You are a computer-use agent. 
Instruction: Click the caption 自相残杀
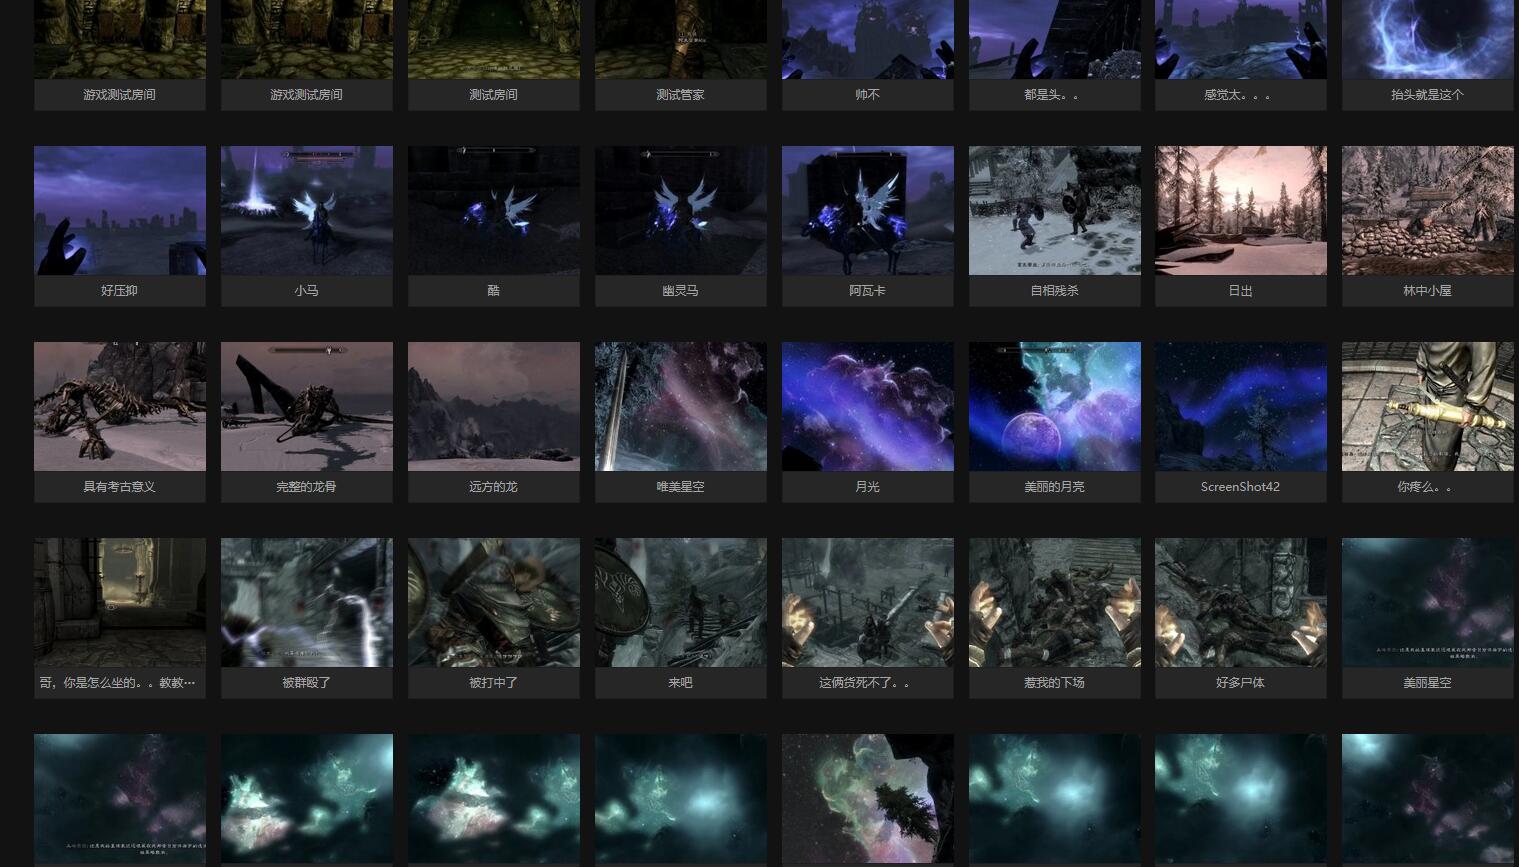point(1054,291)
